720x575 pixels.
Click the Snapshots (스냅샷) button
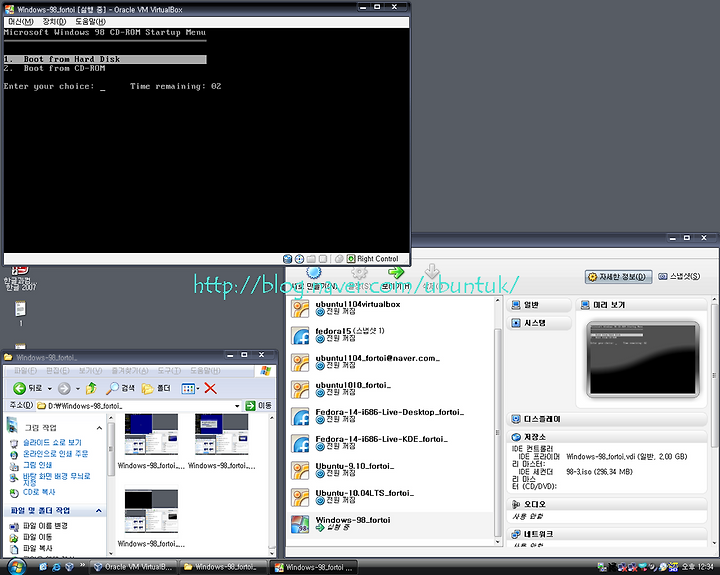[x=679, y=276]
